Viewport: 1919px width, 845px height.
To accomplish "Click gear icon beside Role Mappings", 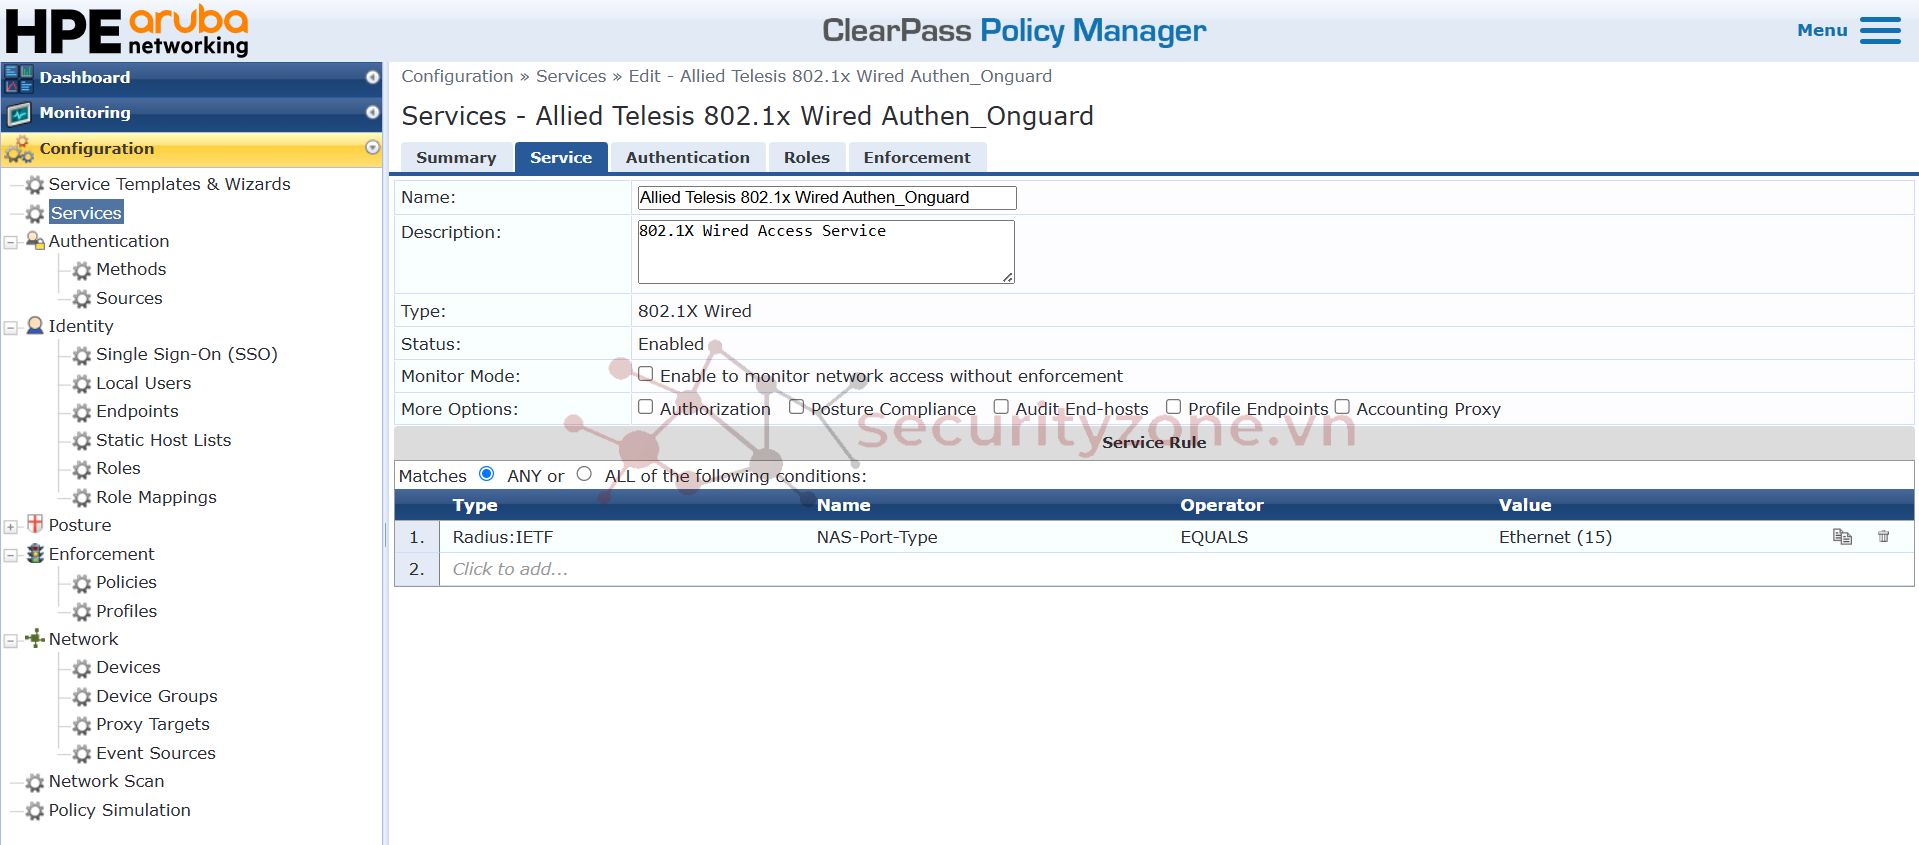I will point(82,498).
